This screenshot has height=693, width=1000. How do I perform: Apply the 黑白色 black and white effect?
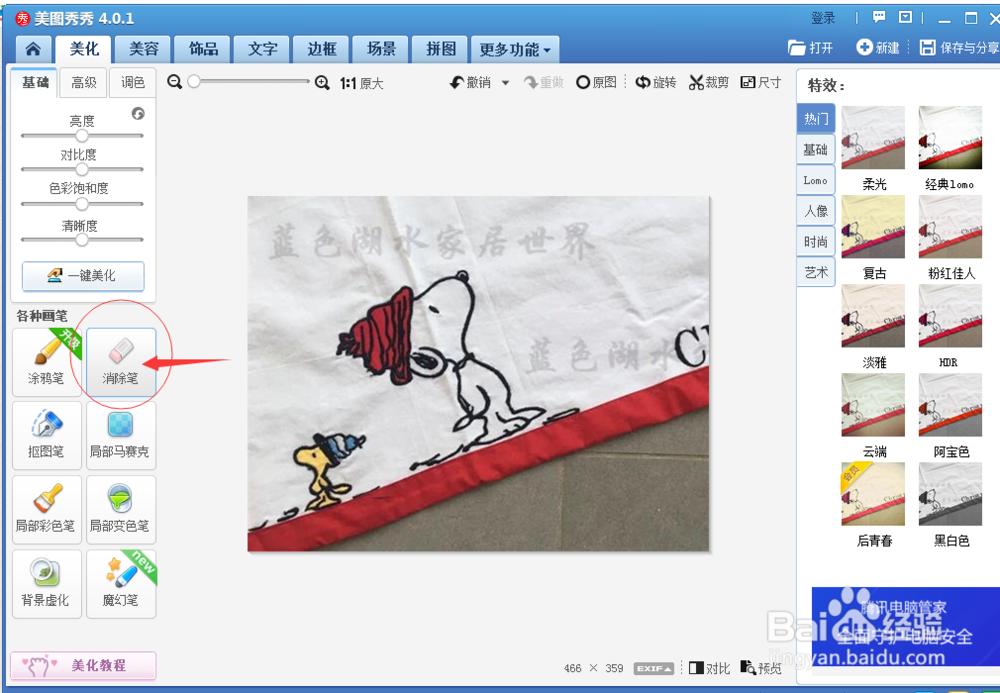(x=950, y=494)
